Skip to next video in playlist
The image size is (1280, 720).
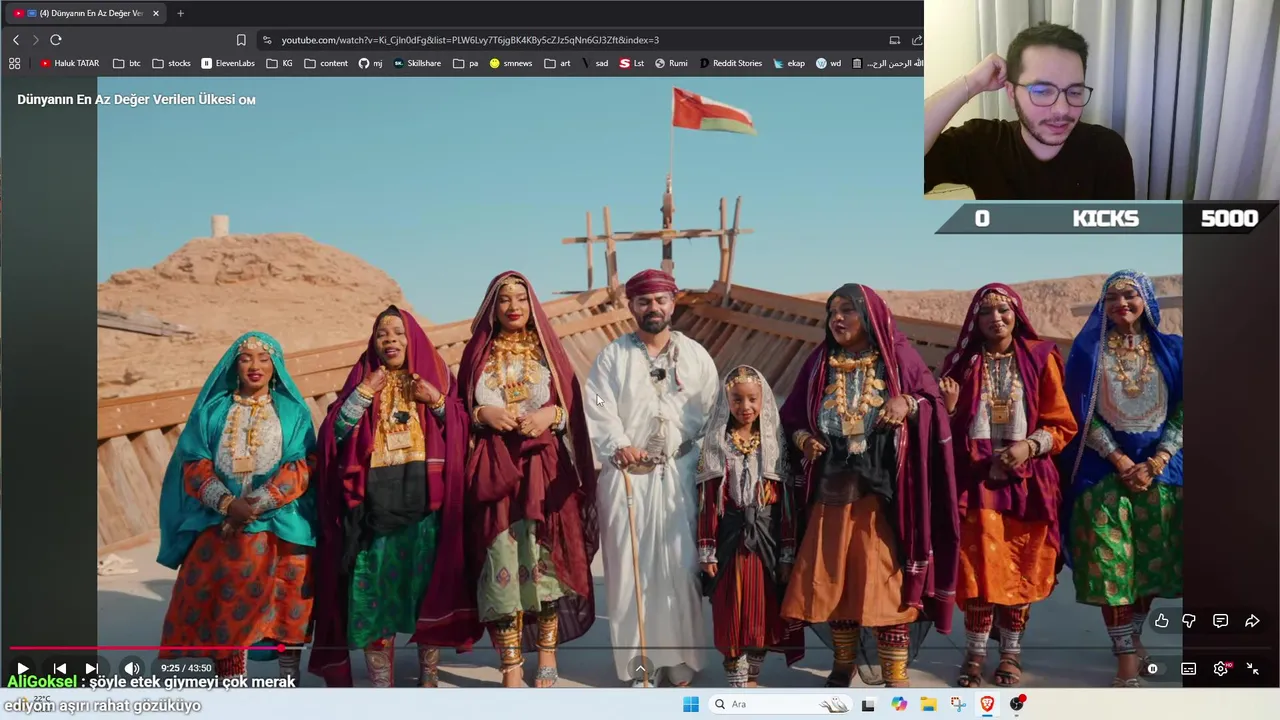tap(91, 668)
